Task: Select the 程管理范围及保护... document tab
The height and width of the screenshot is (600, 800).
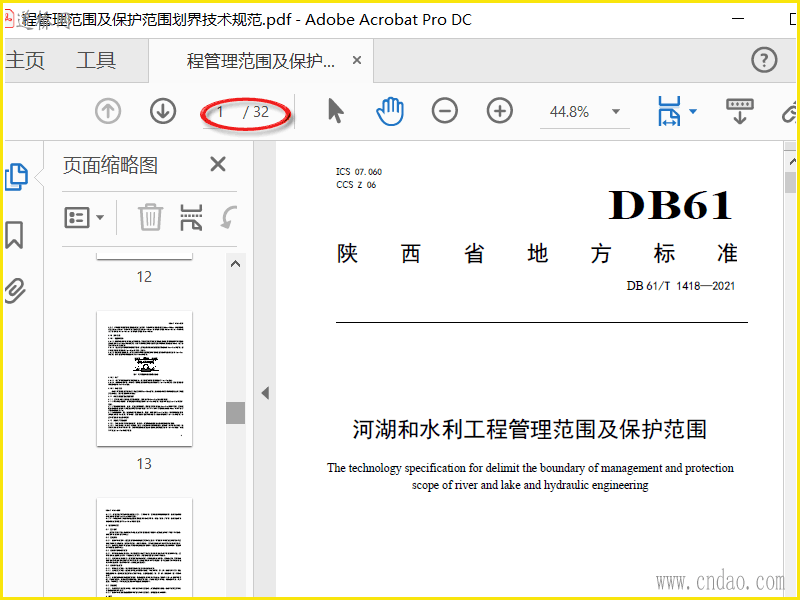Action: click(x=261, y=61)
